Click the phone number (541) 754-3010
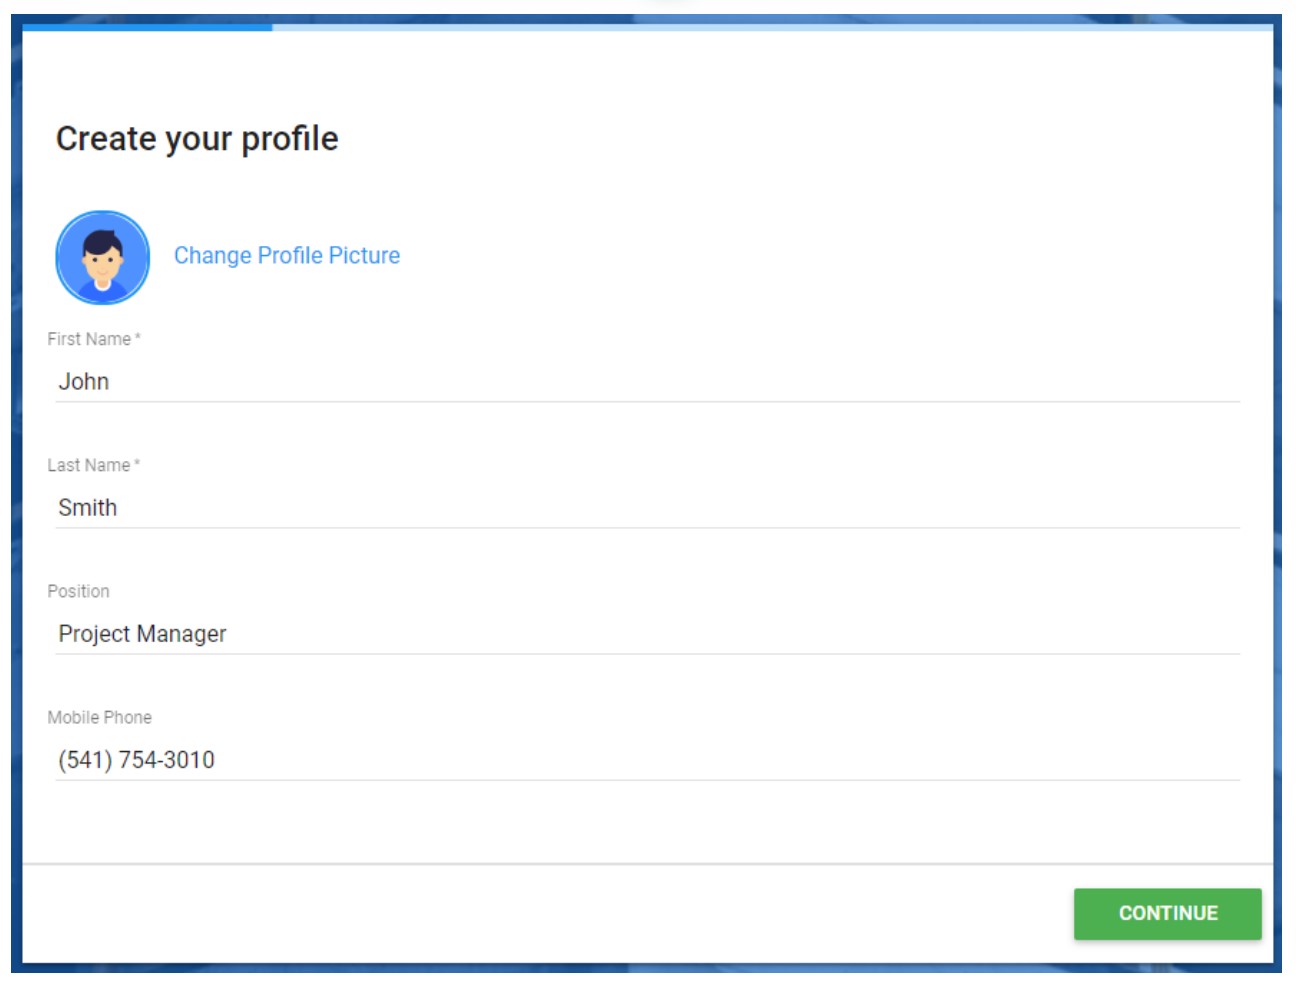Viewport: 1296px width, 984px height. (x=136, y=760)
